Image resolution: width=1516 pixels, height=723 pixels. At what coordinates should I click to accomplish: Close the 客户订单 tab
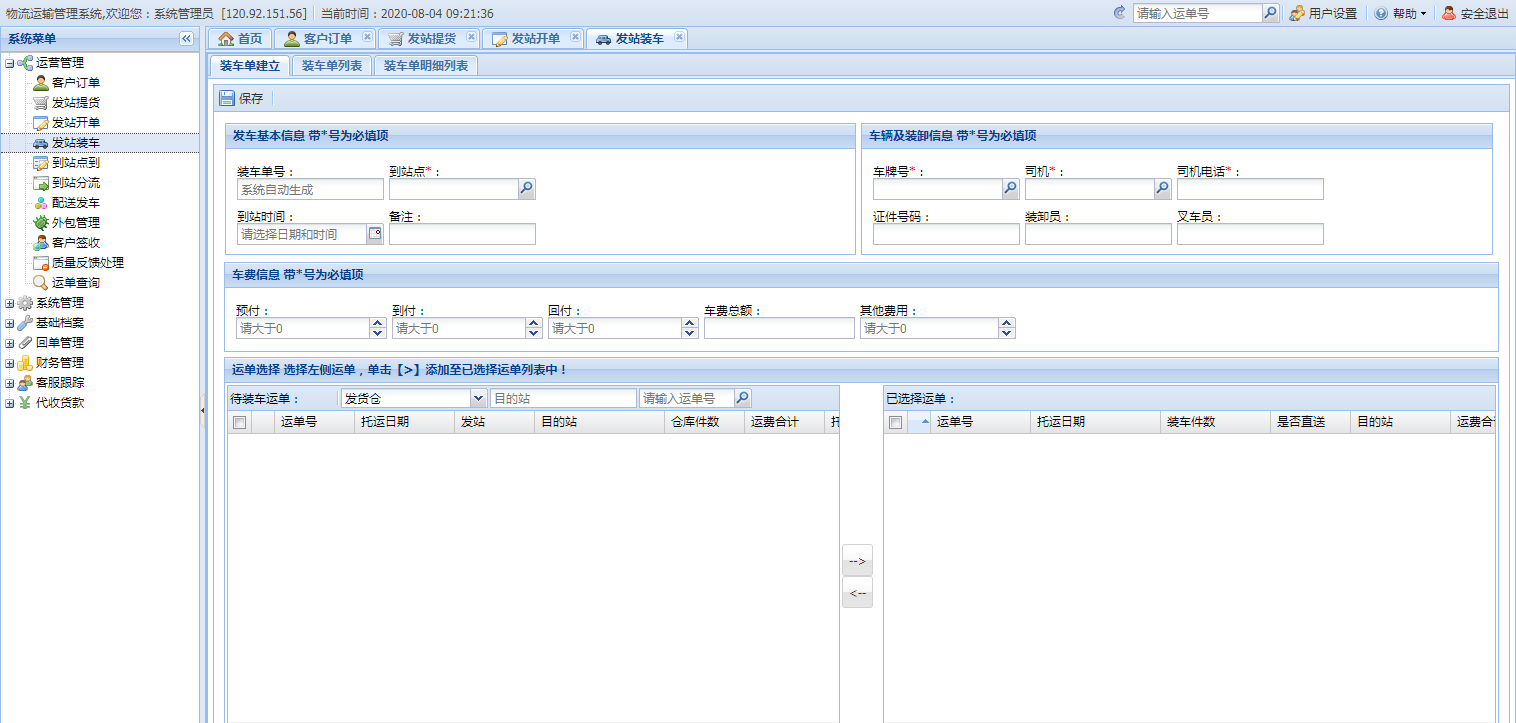tap(367, 37)
